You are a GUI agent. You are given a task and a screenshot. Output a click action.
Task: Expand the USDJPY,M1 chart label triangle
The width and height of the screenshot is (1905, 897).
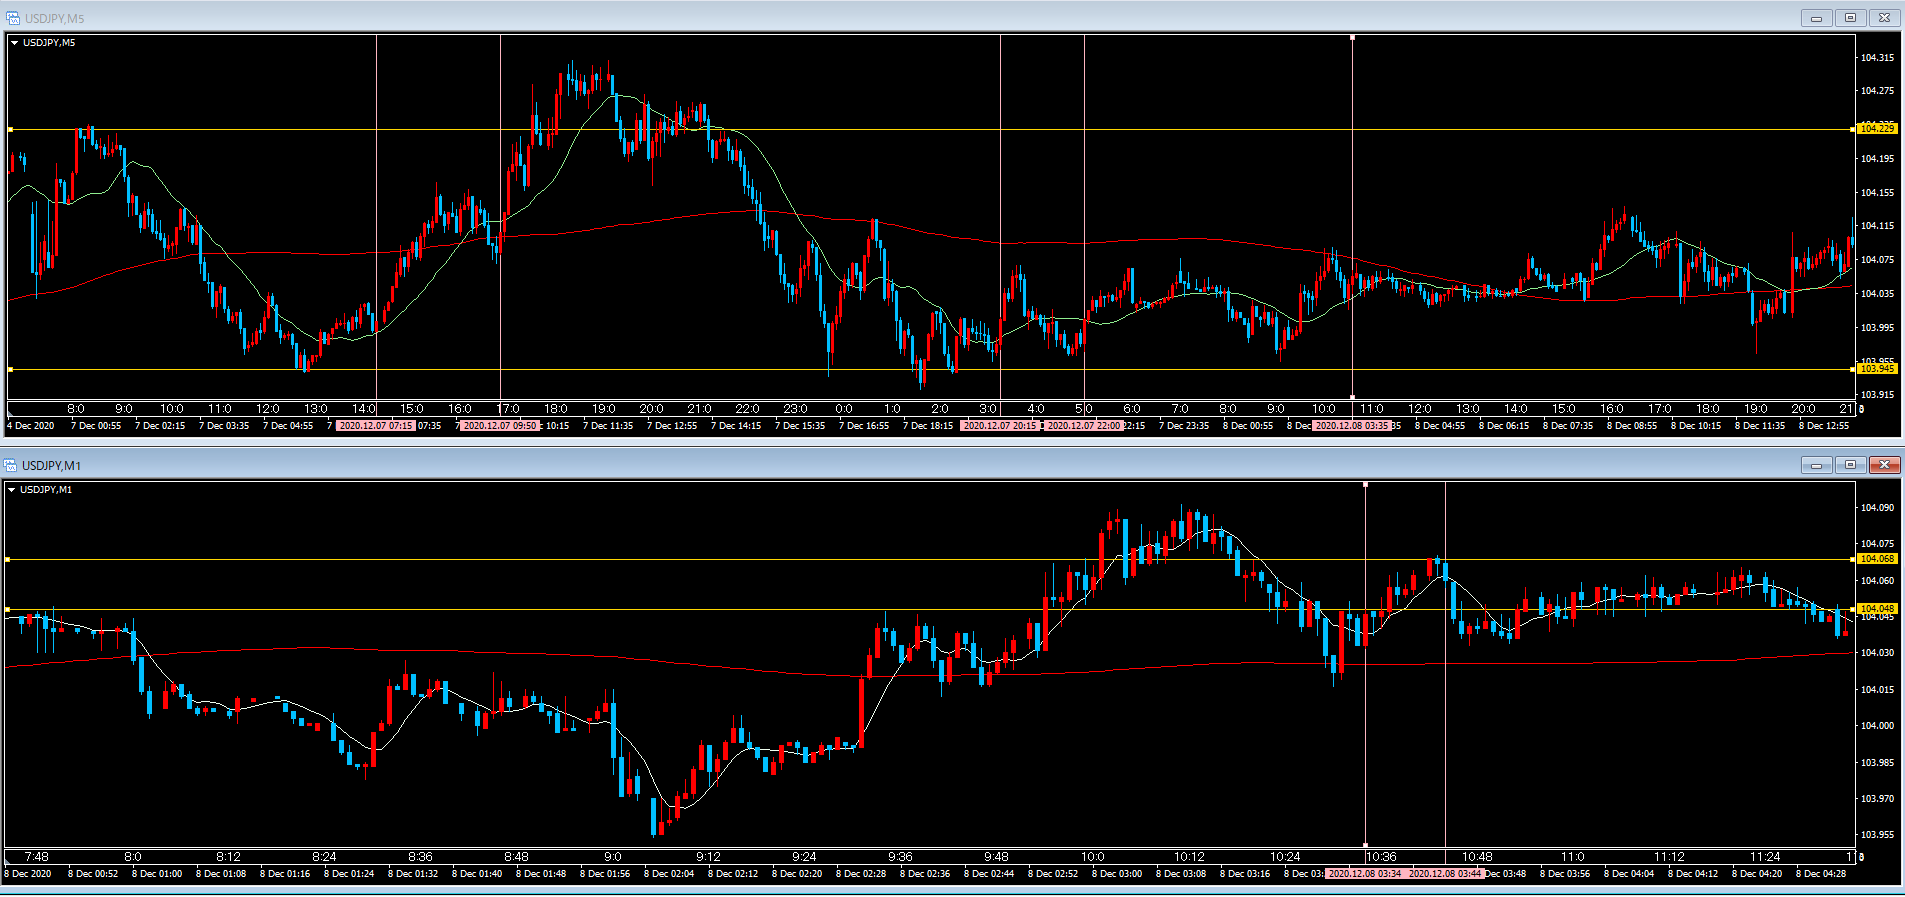point(12,490)
